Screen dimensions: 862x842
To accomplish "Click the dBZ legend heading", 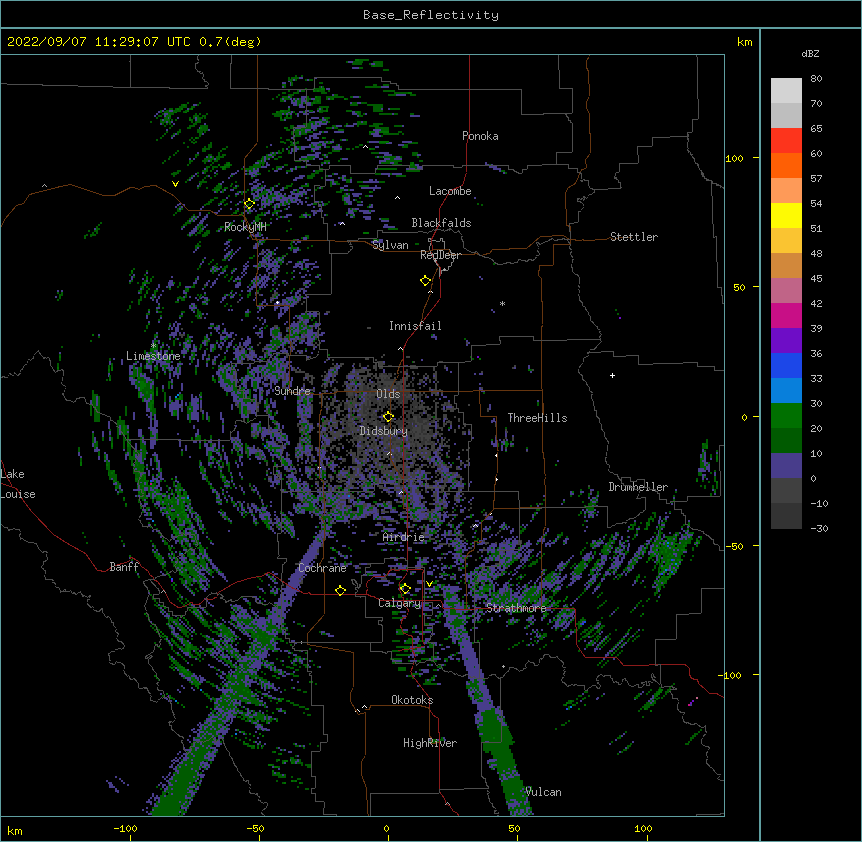I will [x=810, y=54].
